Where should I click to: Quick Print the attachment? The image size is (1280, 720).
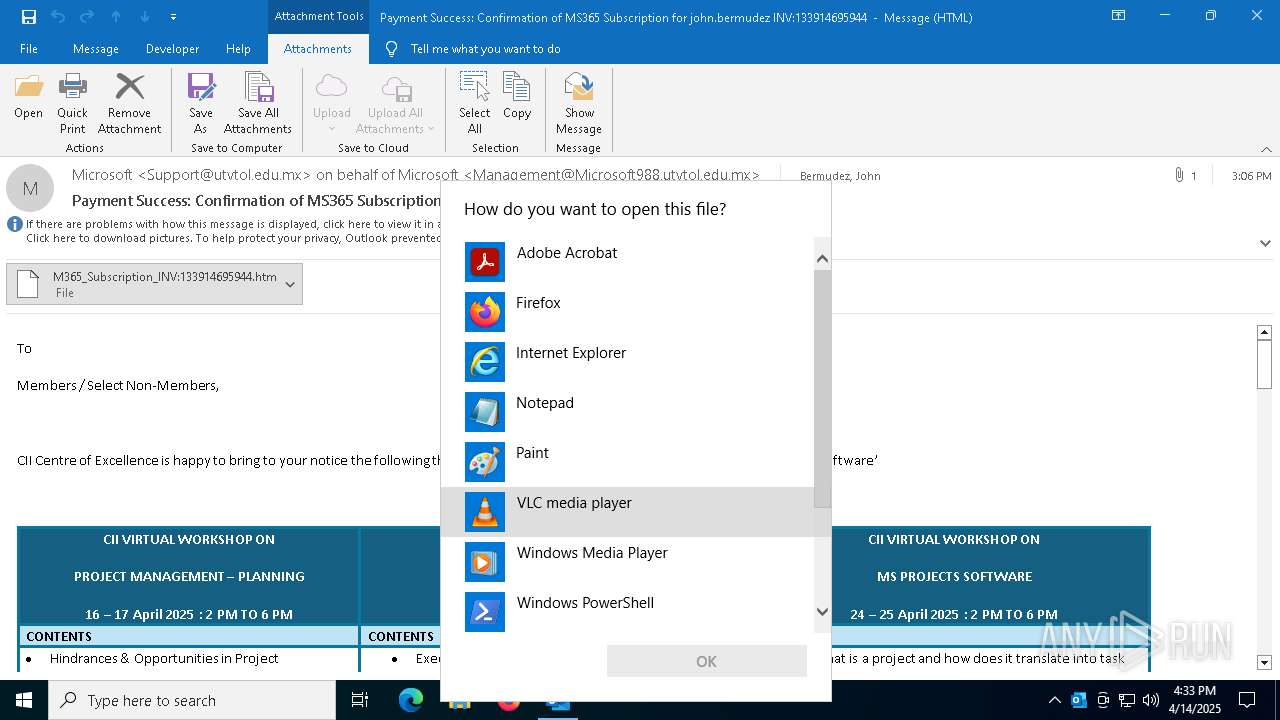pos(72,103)
